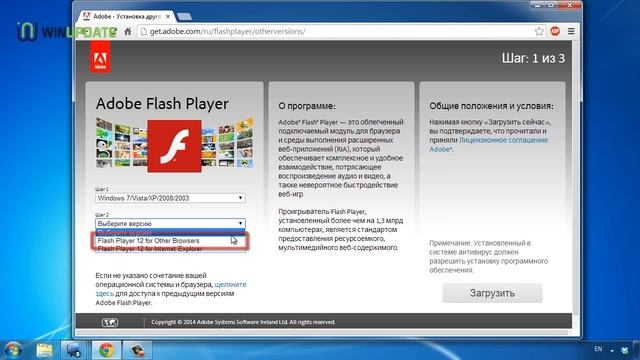Click the Google Chrome taskbar icon
This screenshot has height=360, width=640.
pos(106,350)
